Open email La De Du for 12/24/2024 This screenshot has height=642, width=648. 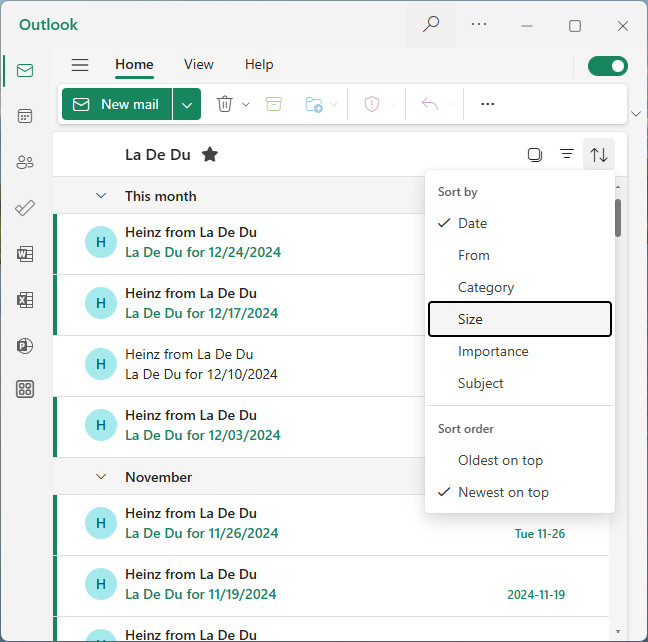click(x=240, y=244)
